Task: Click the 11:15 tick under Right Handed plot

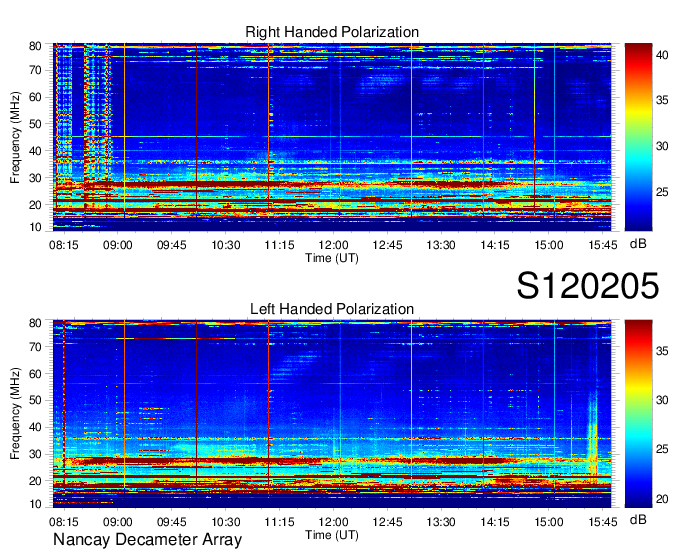Action: pos(279,245)
